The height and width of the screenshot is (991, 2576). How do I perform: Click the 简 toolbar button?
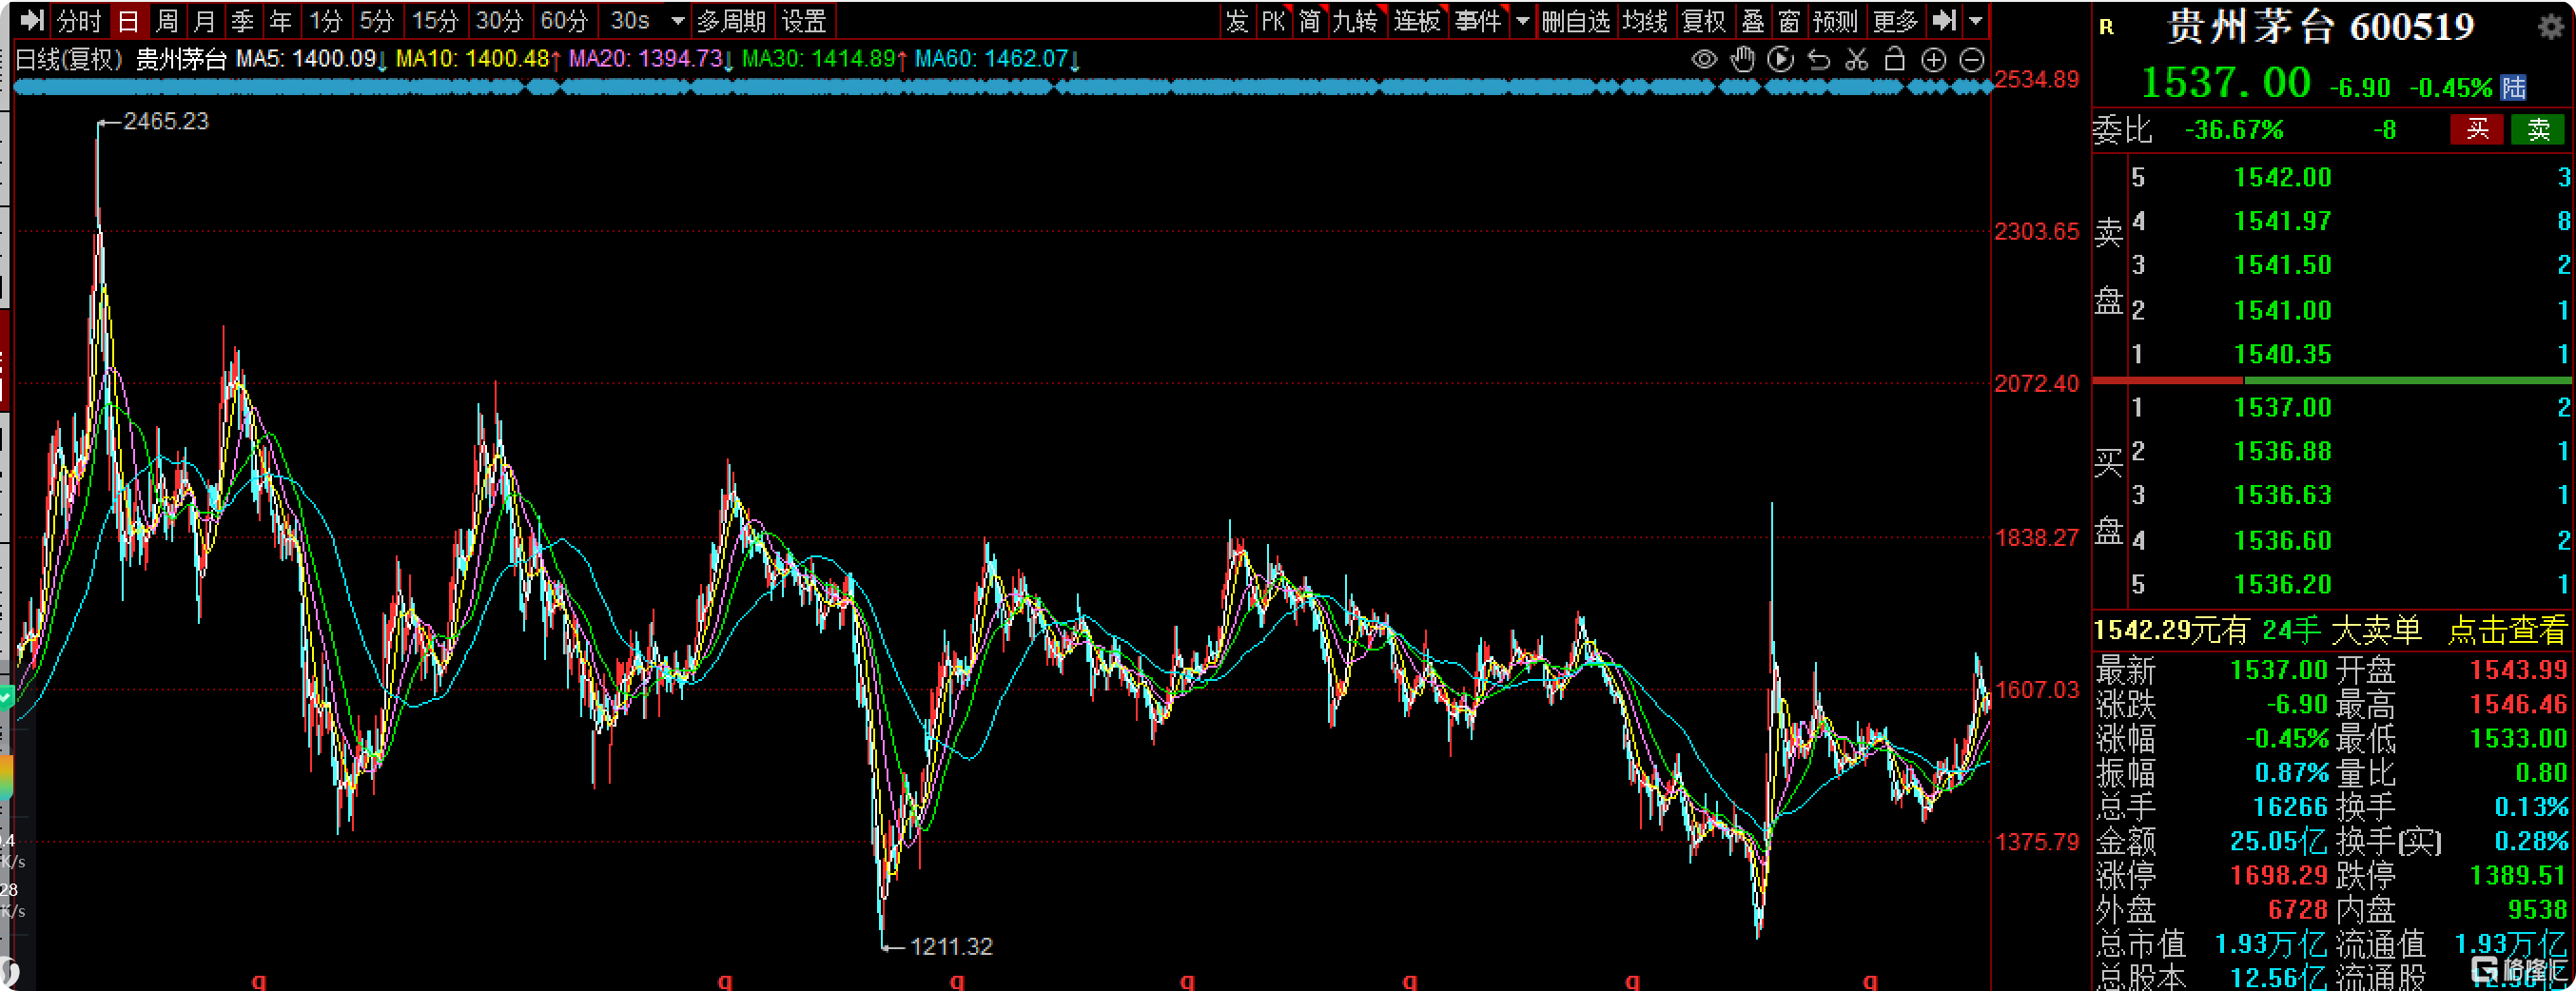[1310, 21]
